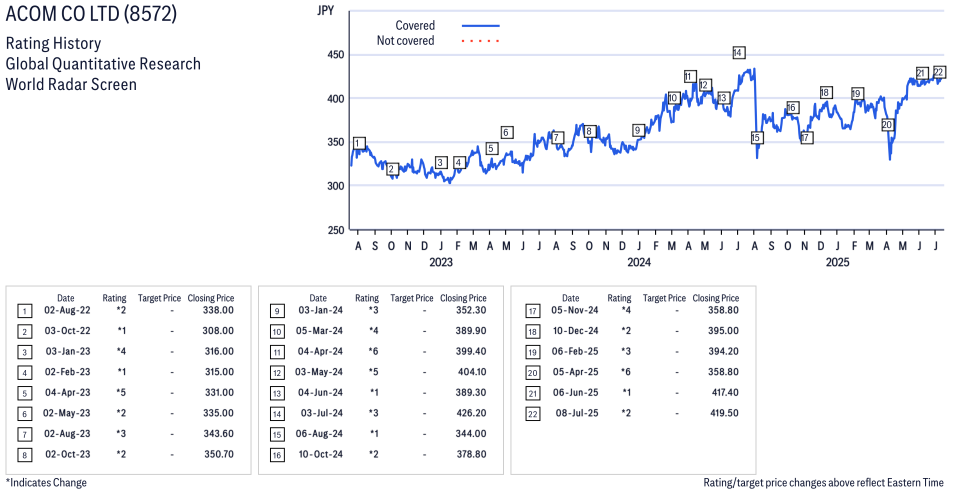
Task: Select chart marker 20 near April 2025 dip
Action: click(x=887, y=125)
